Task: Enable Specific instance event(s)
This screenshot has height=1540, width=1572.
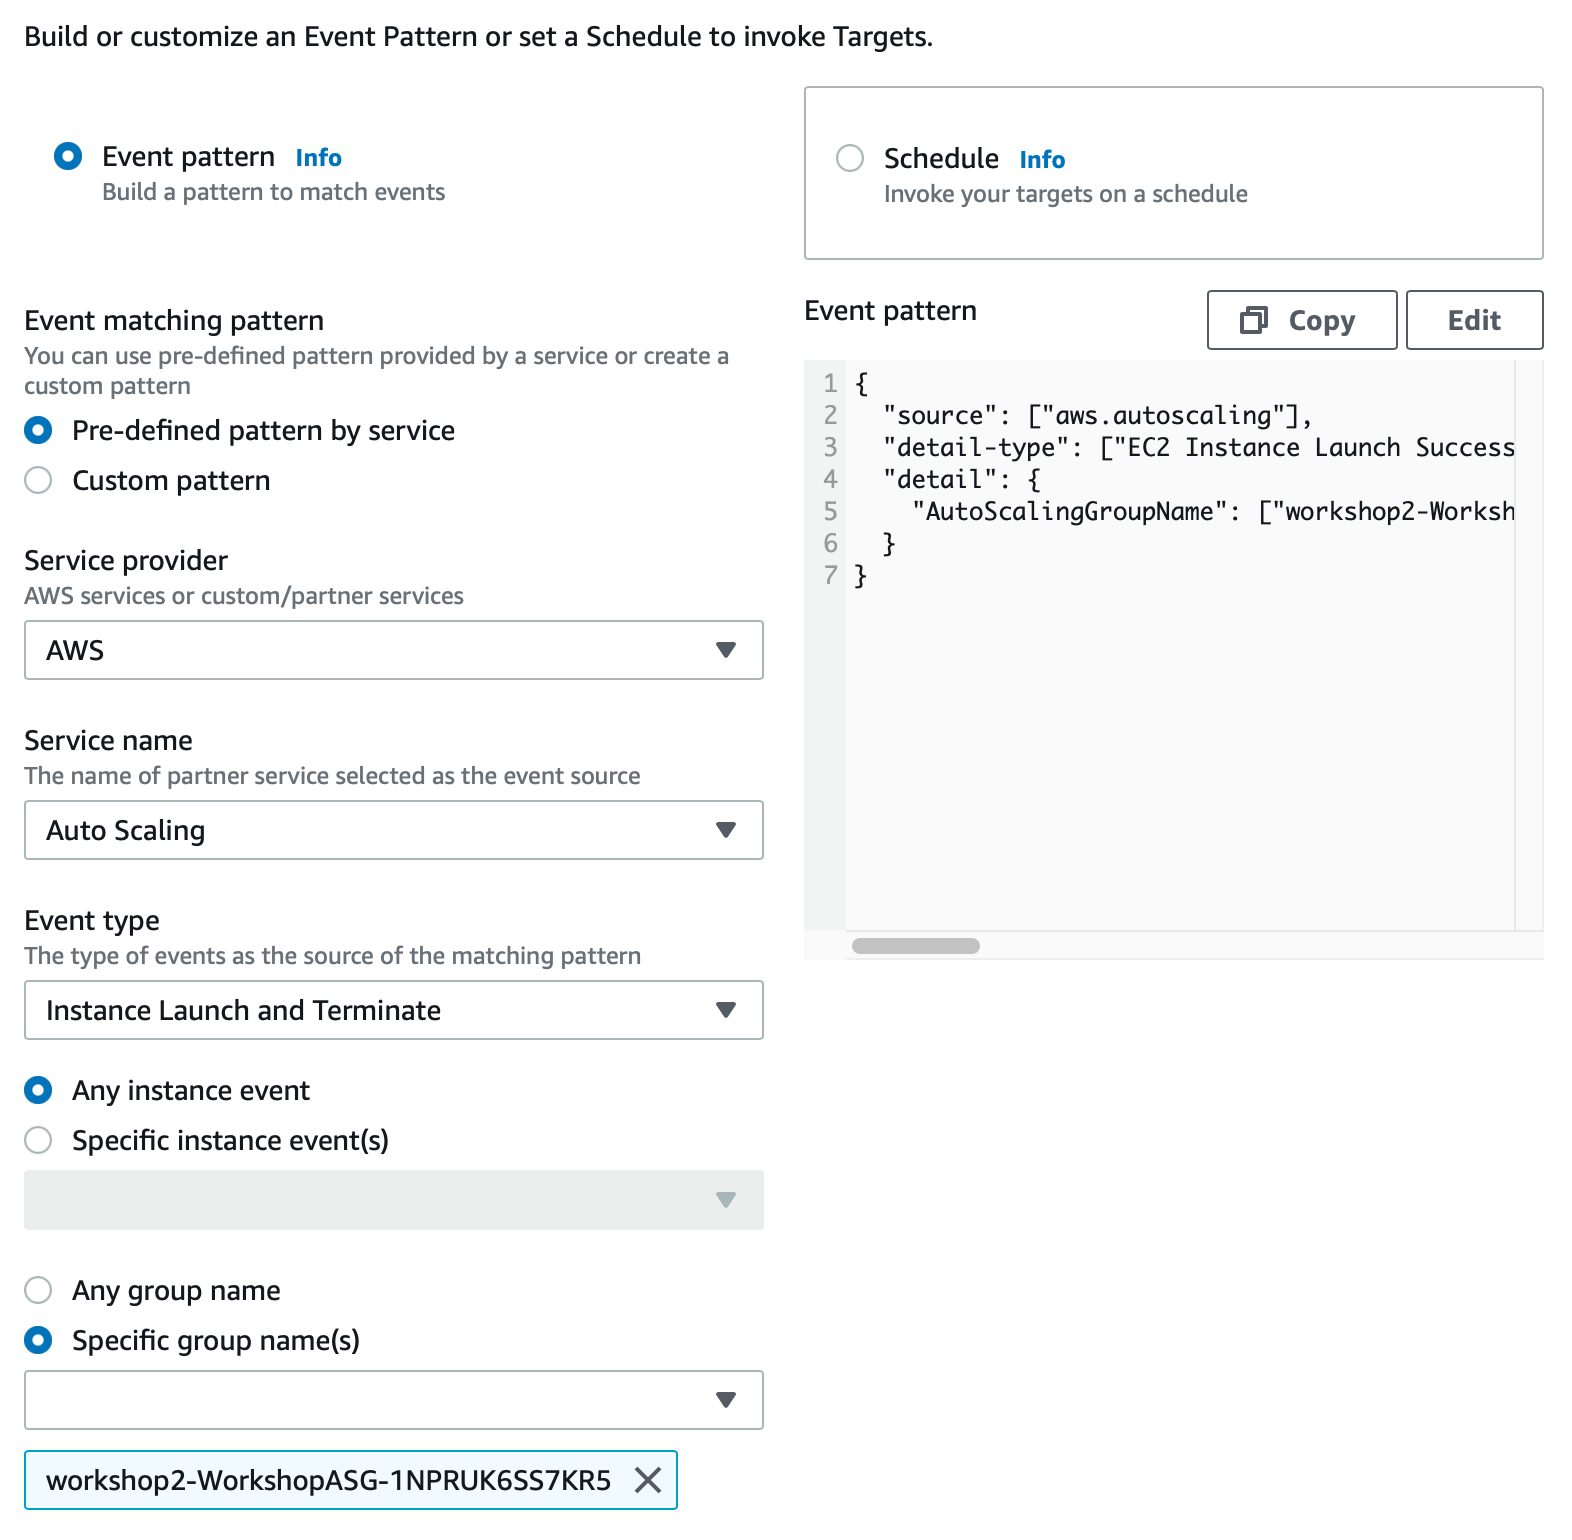Action: coord(38,1140)
